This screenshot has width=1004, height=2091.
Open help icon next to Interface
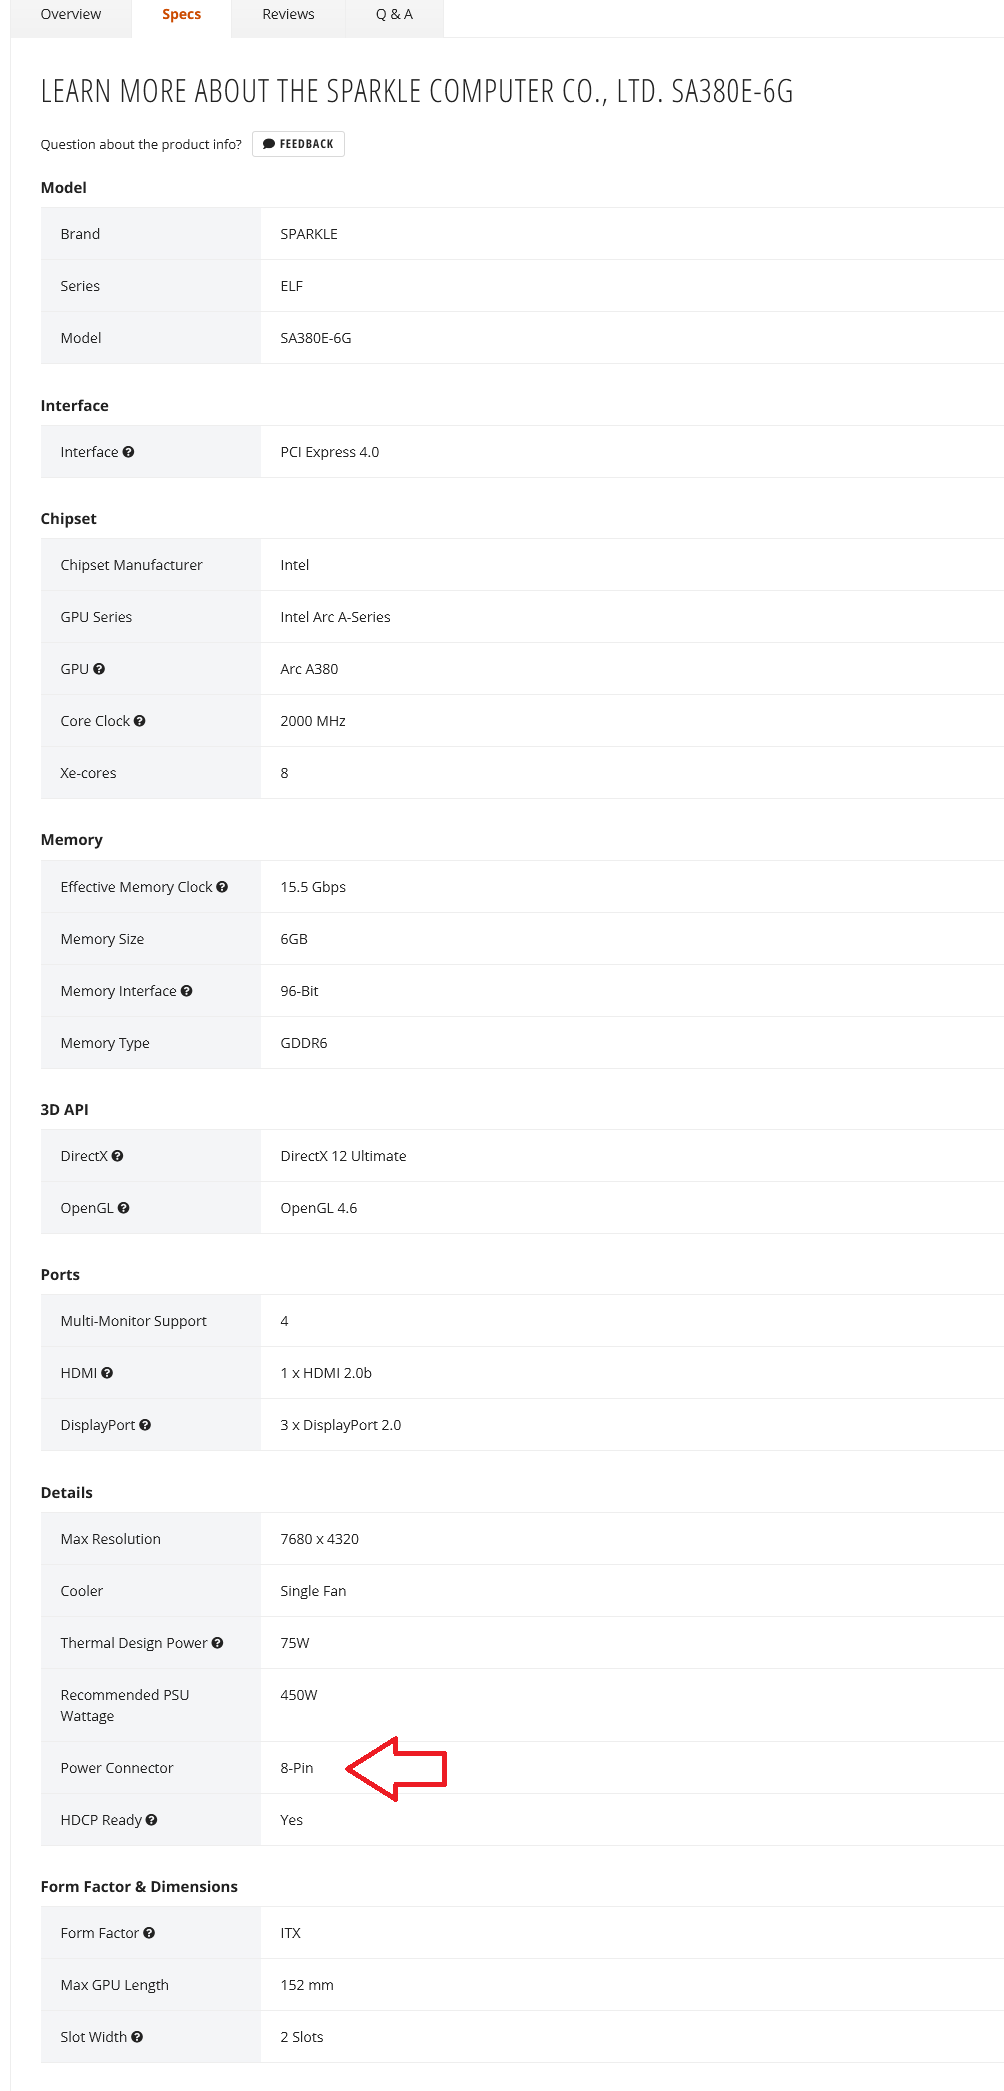(128, 452)
